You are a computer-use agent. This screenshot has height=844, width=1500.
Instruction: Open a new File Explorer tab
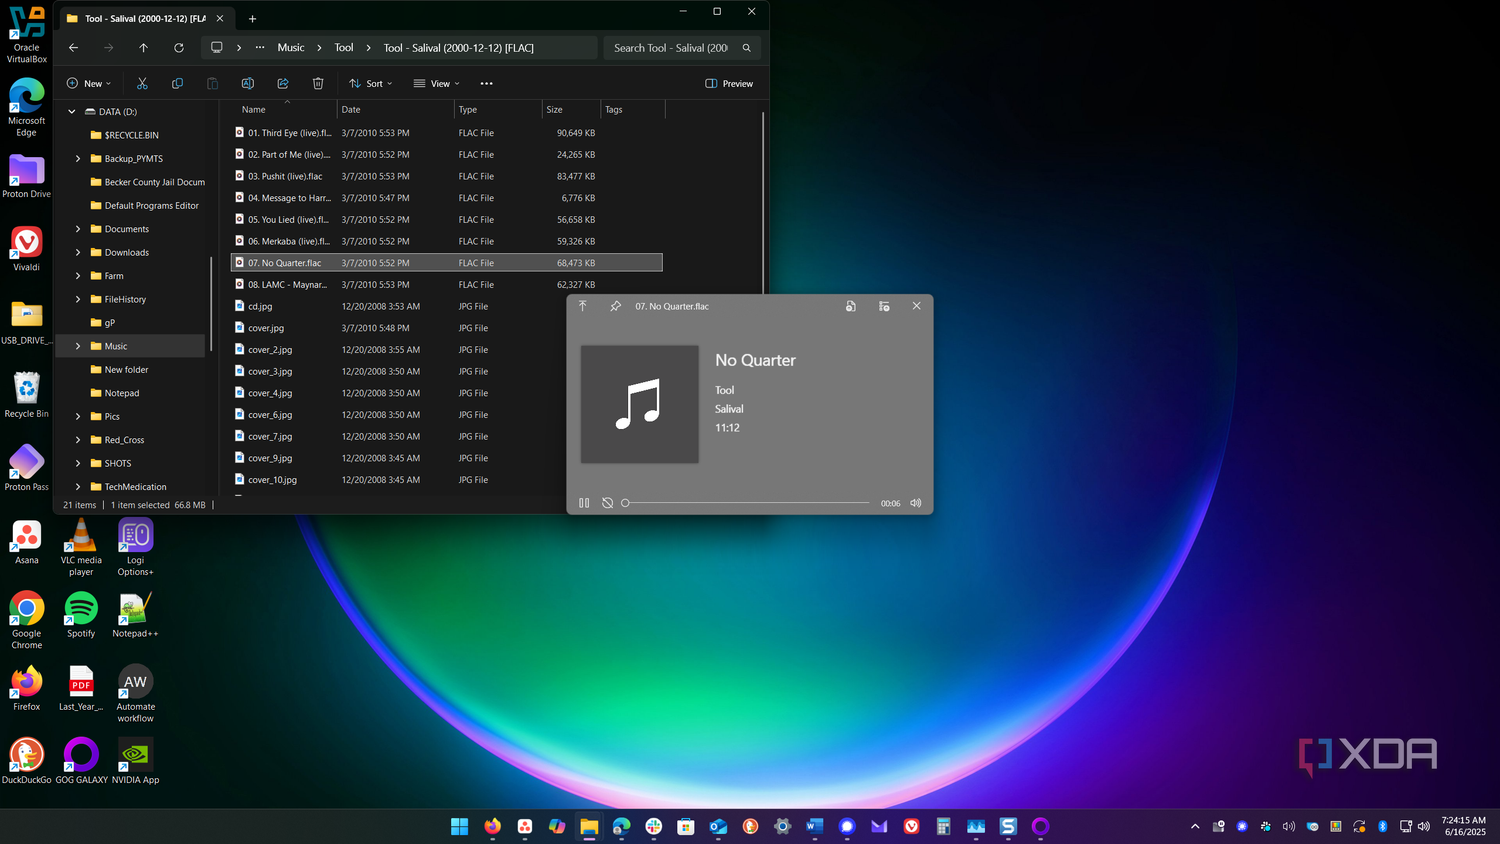(x=252, y=19)
